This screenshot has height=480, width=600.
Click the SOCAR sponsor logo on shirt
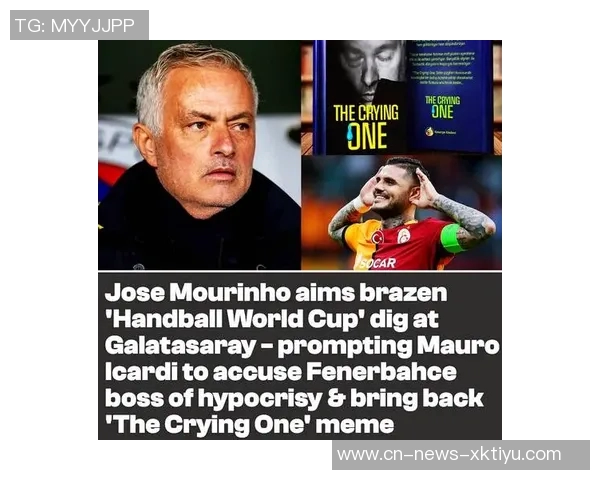tap(377, 263)
